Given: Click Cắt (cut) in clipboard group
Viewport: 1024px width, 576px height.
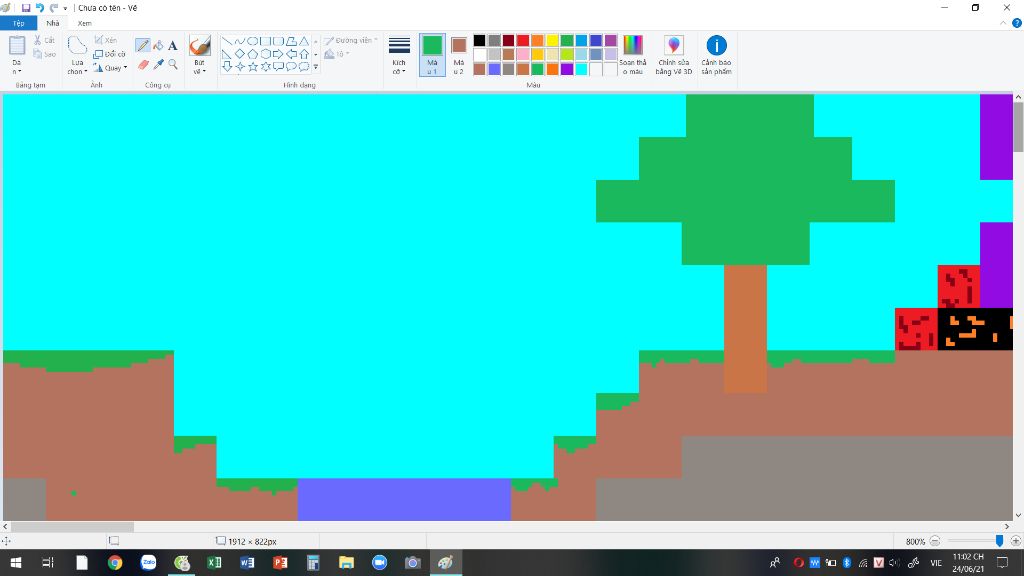Looking at the screenshot, I should coord(44,40).
